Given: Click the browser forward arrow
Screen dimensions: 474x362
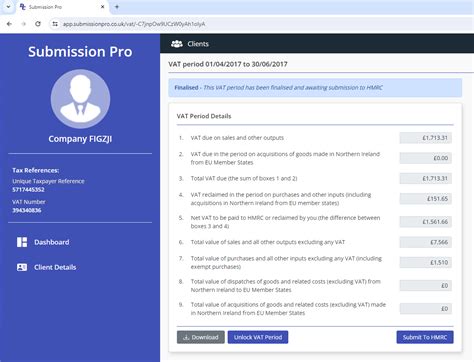Looking at the screenshot, I should click(23, 24).
